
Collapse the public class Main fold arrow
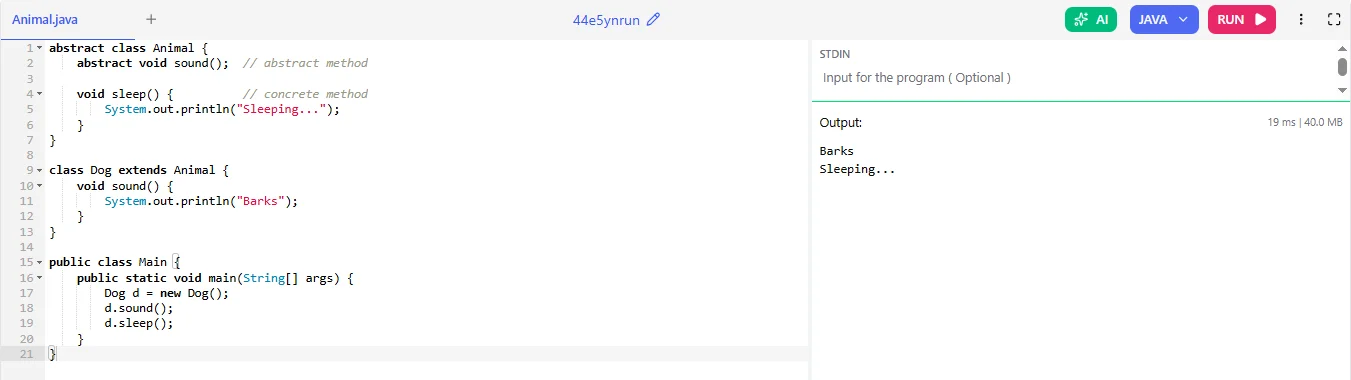[39, 263]
